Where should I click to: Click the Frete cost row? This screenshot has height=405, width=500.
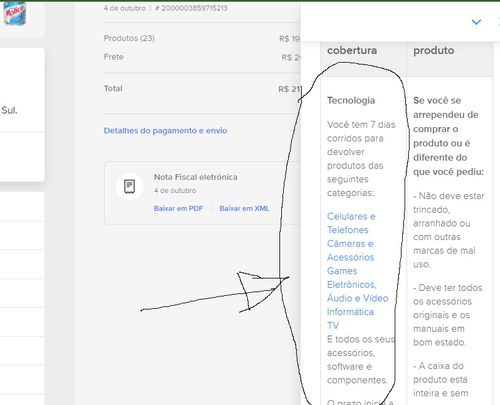202,57
